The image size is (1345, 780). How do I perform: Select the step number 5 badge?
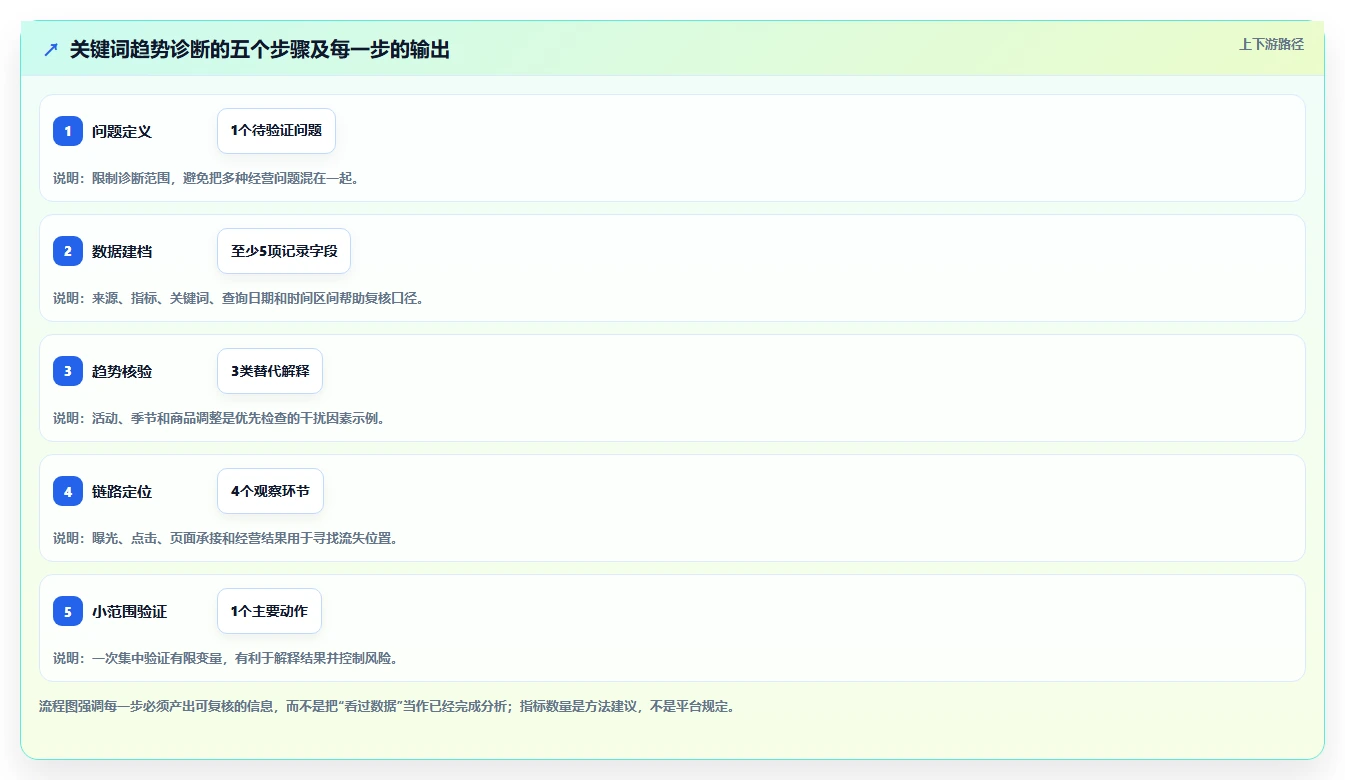tap(68, 611)
